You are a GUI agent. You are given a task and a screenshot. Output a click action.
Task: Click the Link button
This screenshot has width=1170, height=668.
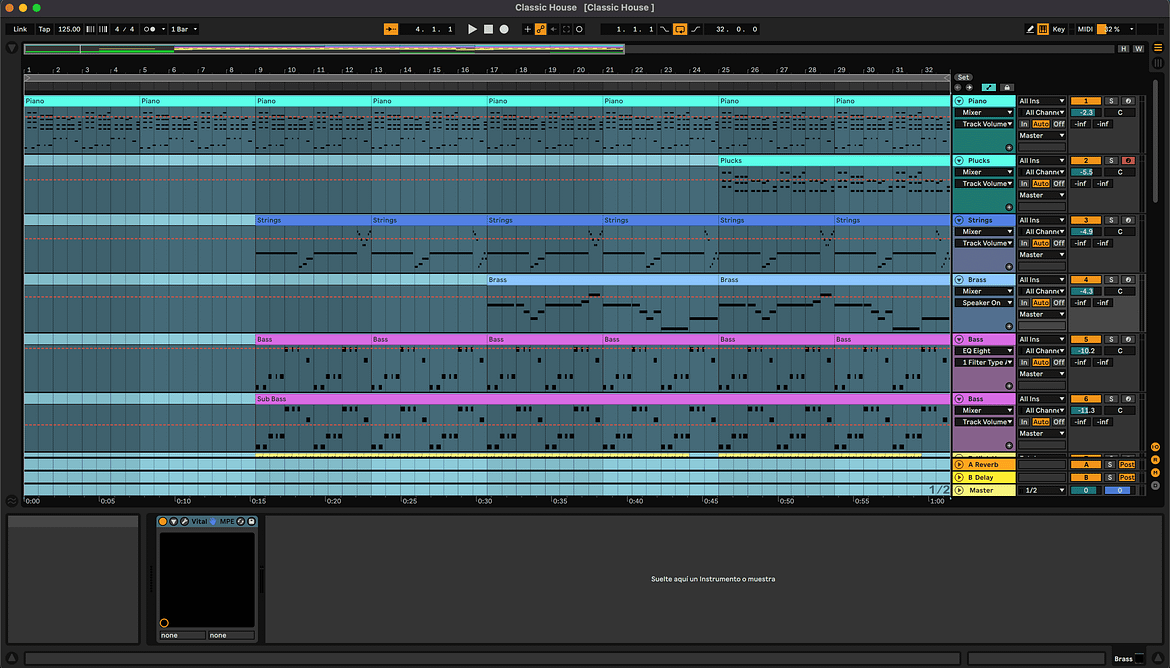click(20, 29)
